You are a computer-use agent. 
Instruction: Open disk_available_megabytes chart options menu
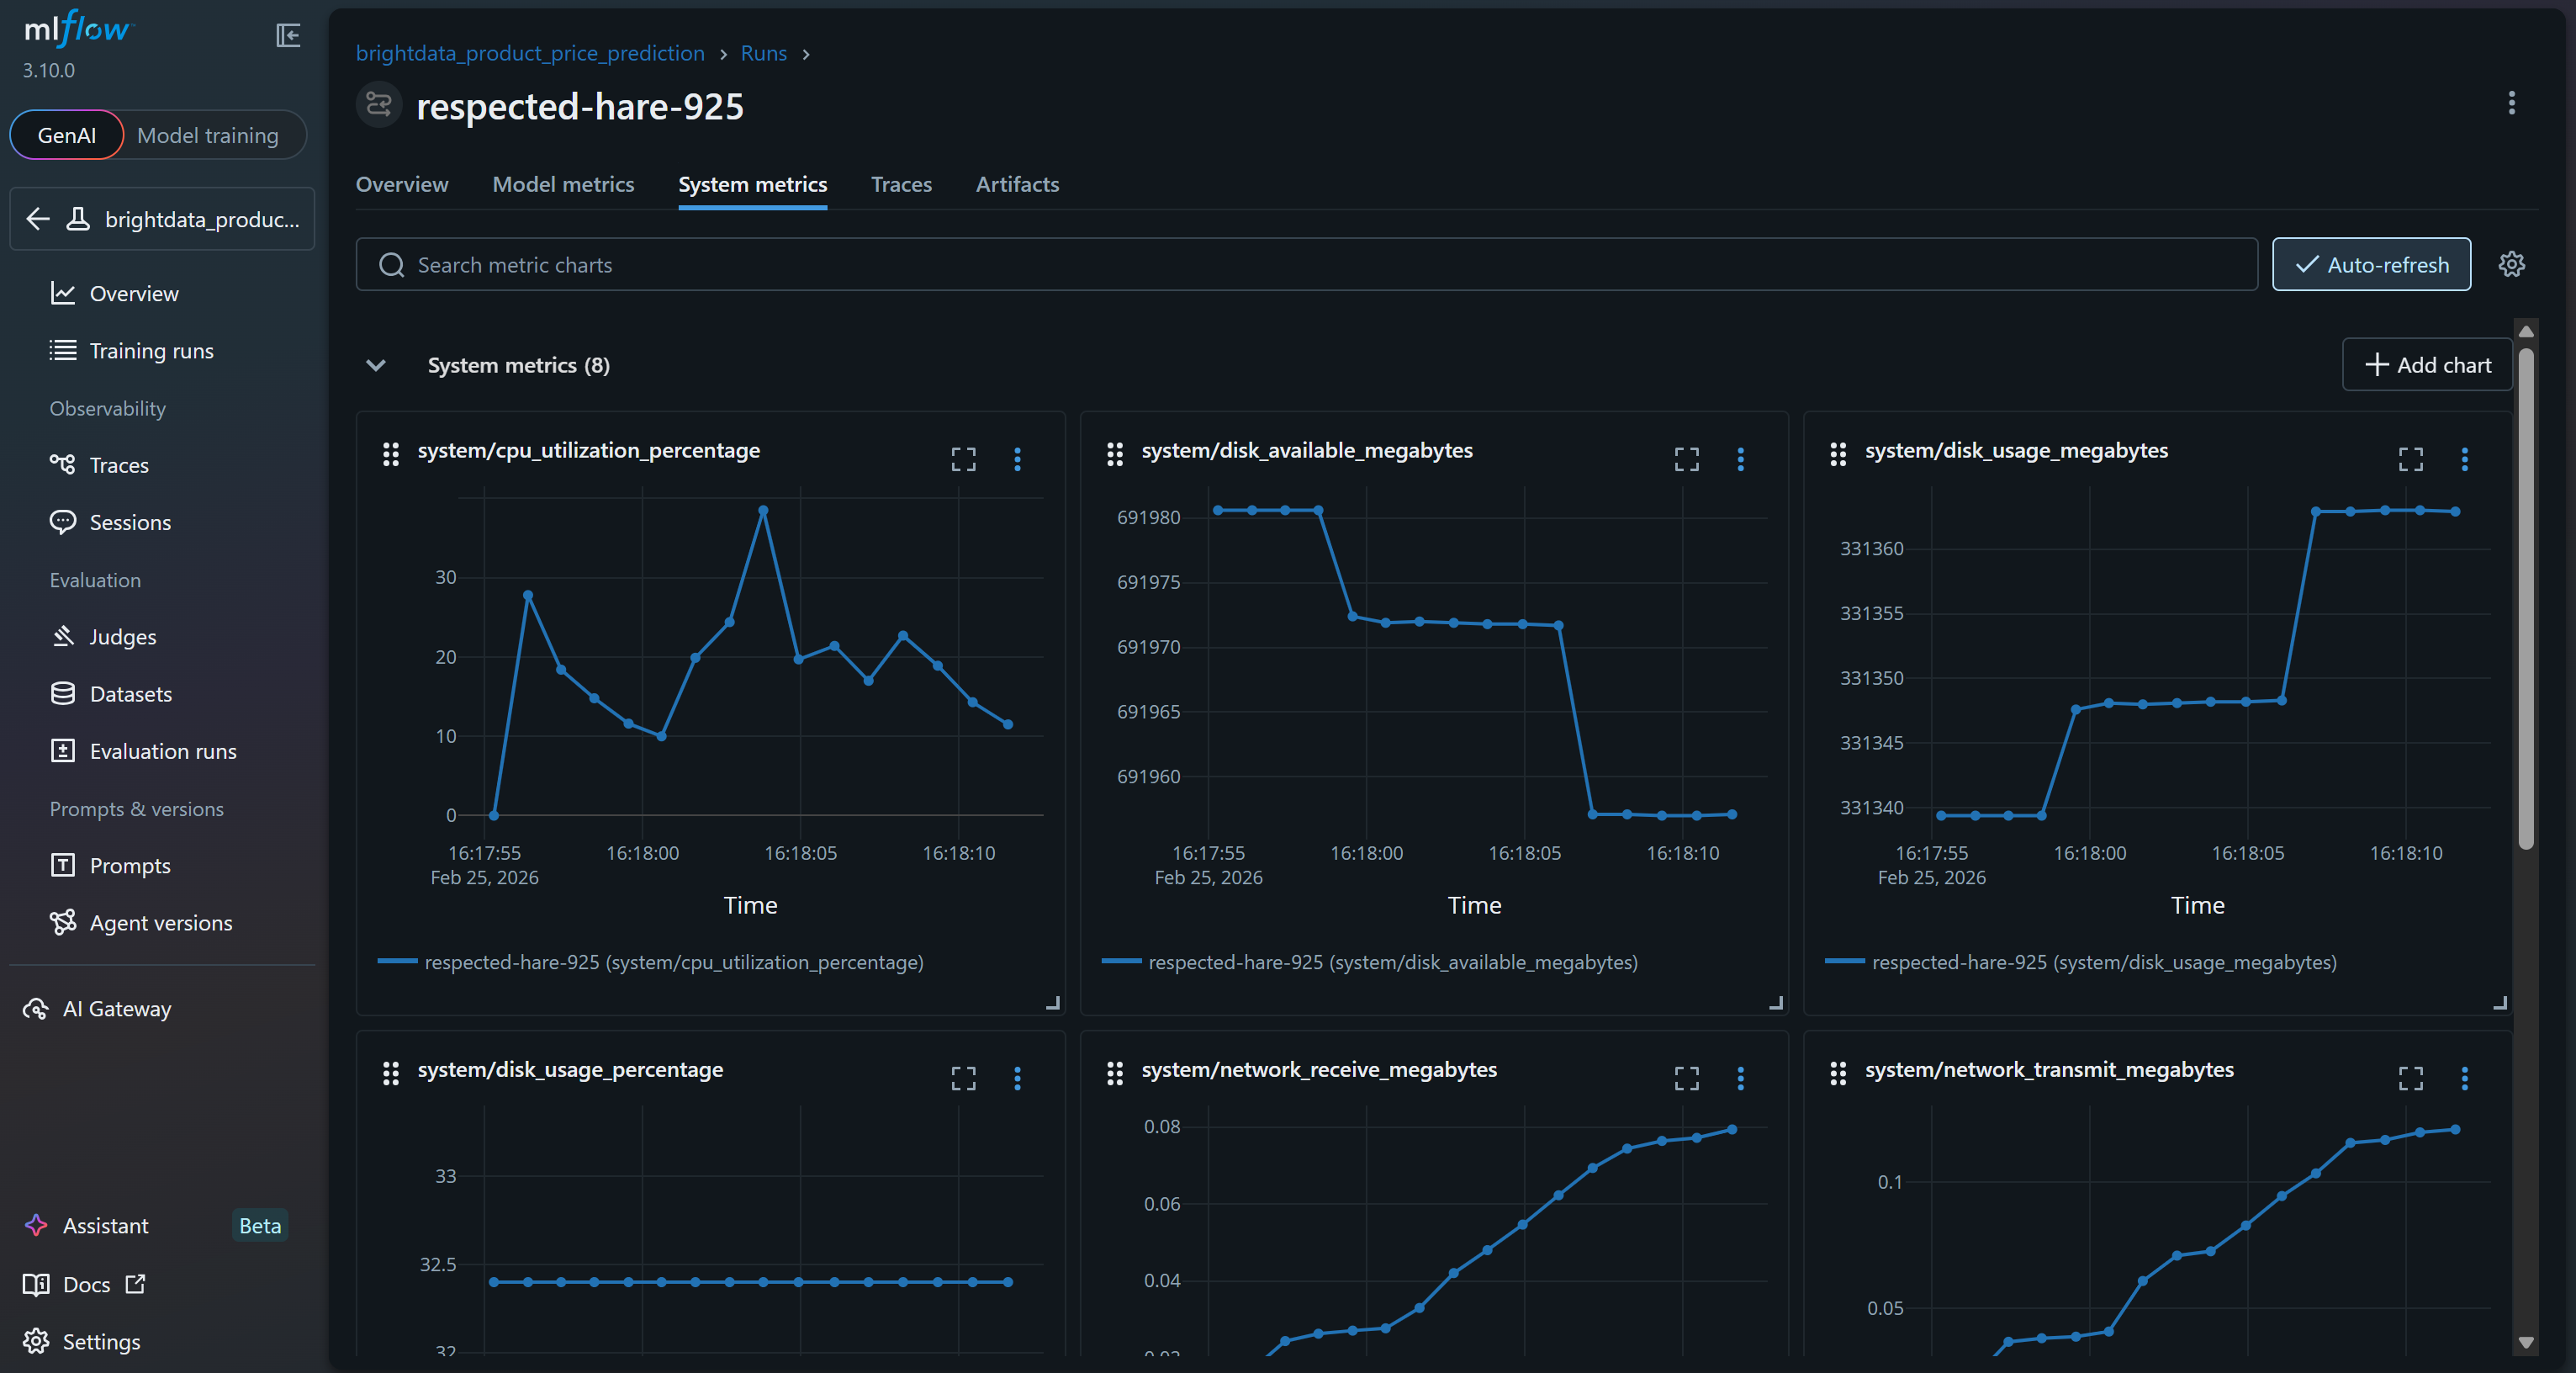1740,459
